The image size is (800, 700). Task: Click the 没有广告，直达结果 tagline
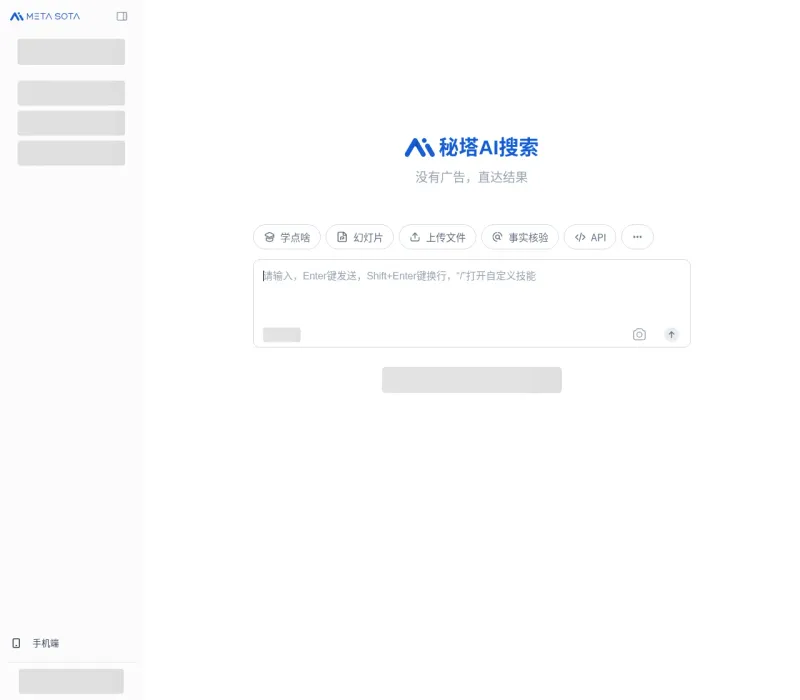(471, 177)
